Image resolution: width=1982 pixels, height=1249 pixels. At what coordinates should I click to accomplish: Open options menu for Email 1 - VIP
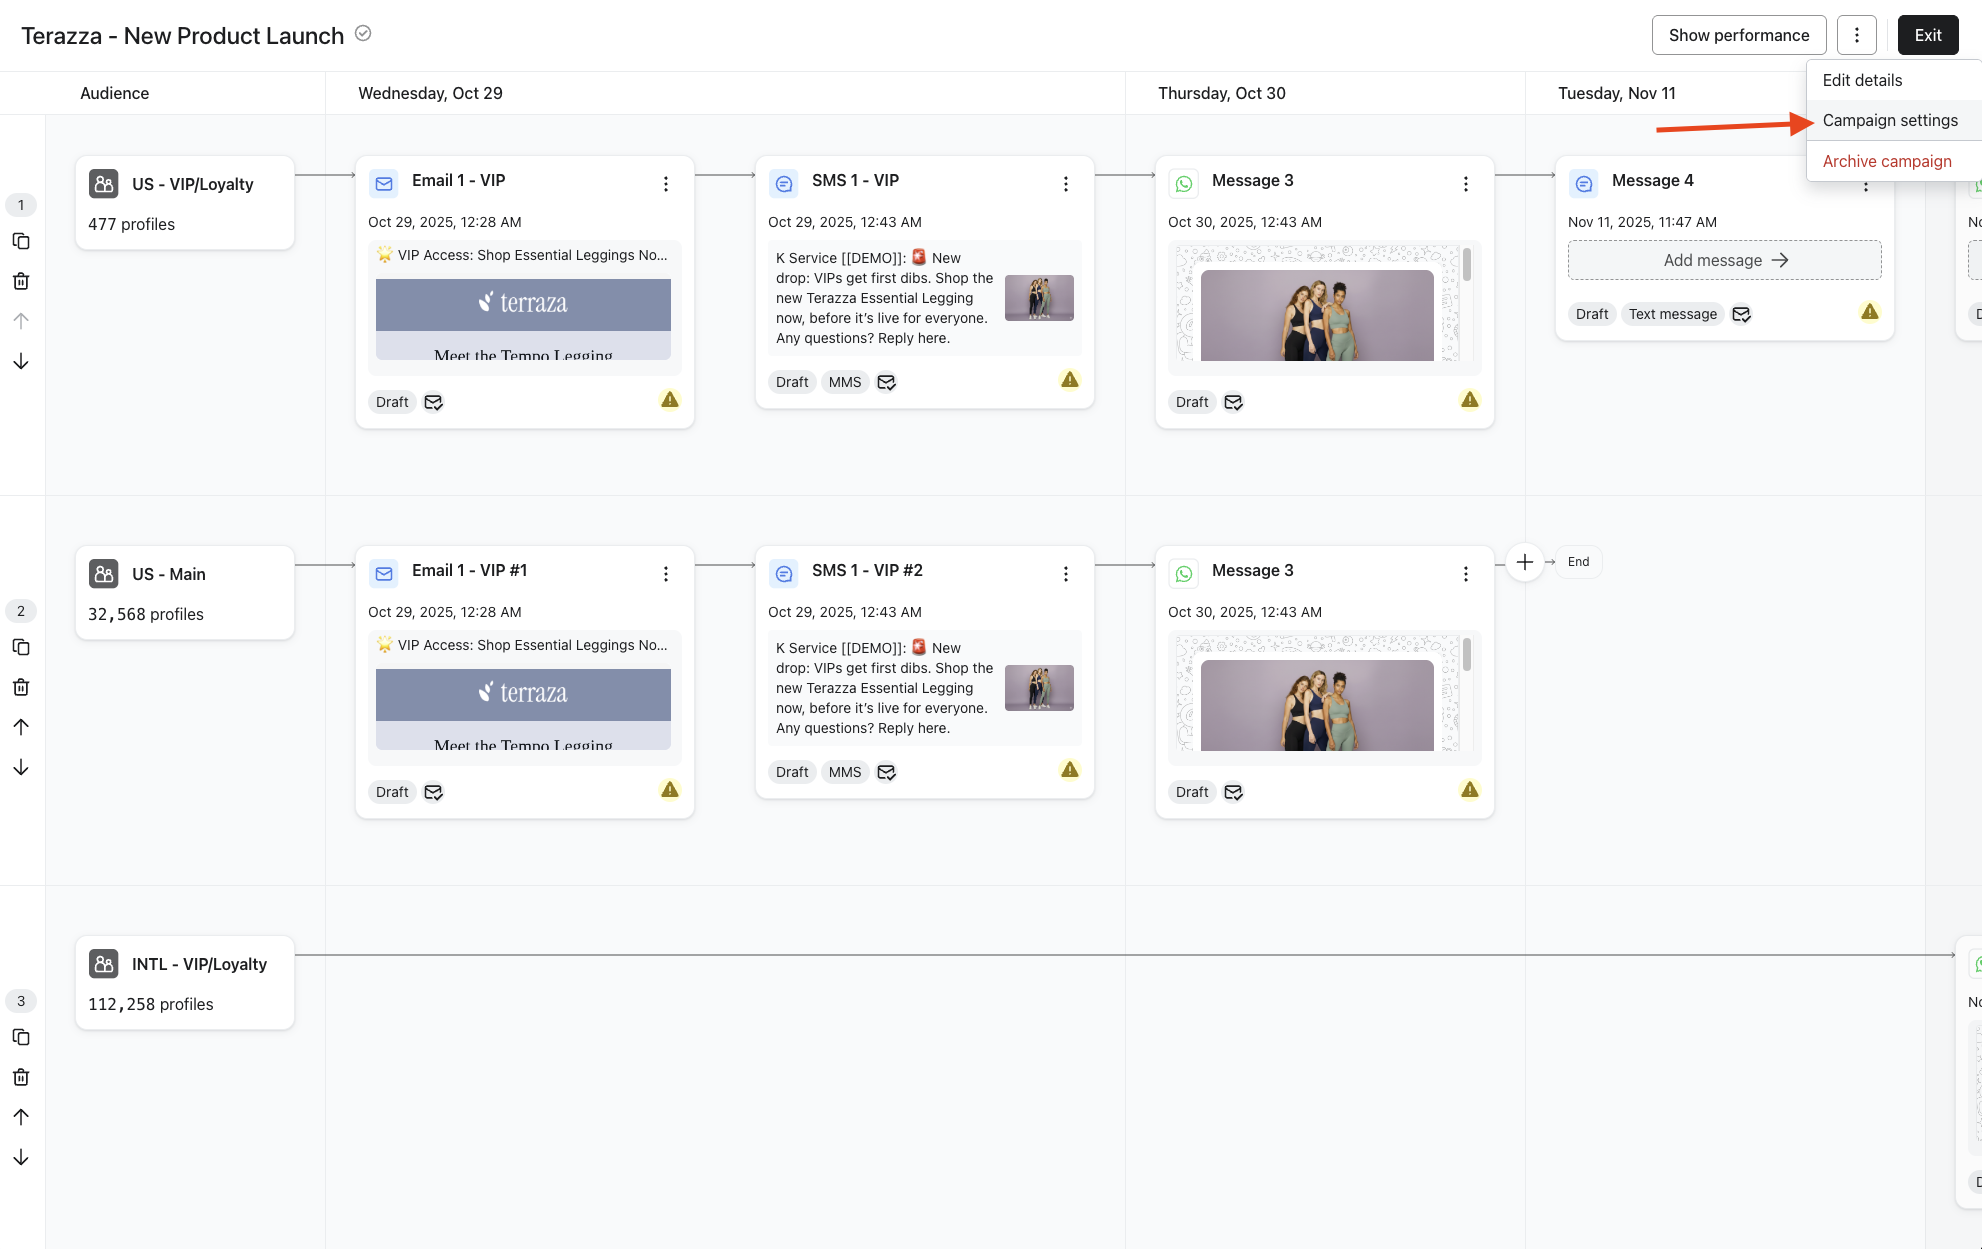tap(666, 184)
